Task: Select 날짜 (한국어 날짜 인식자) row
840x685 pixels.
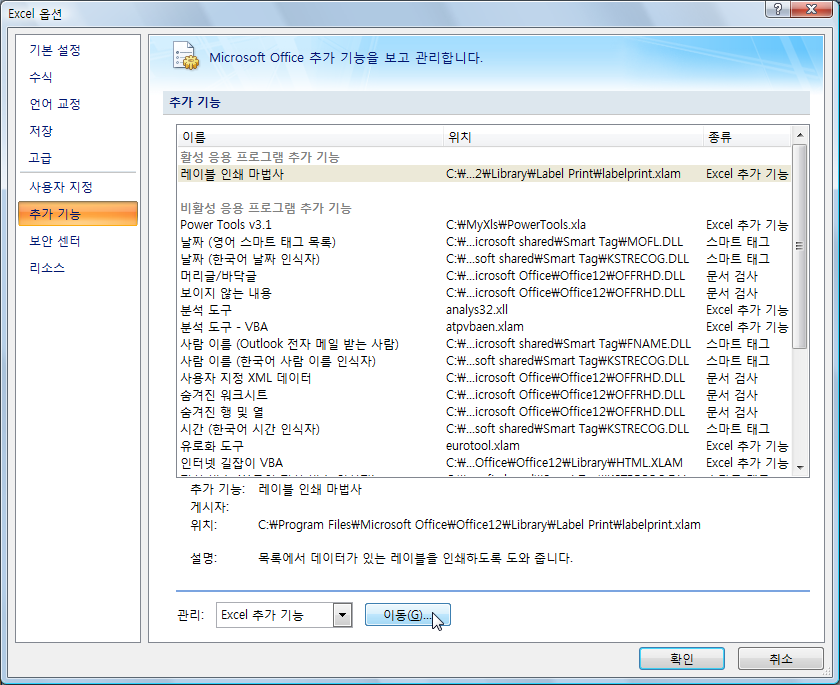Action: pyautogui.click(x=484, y=259)
